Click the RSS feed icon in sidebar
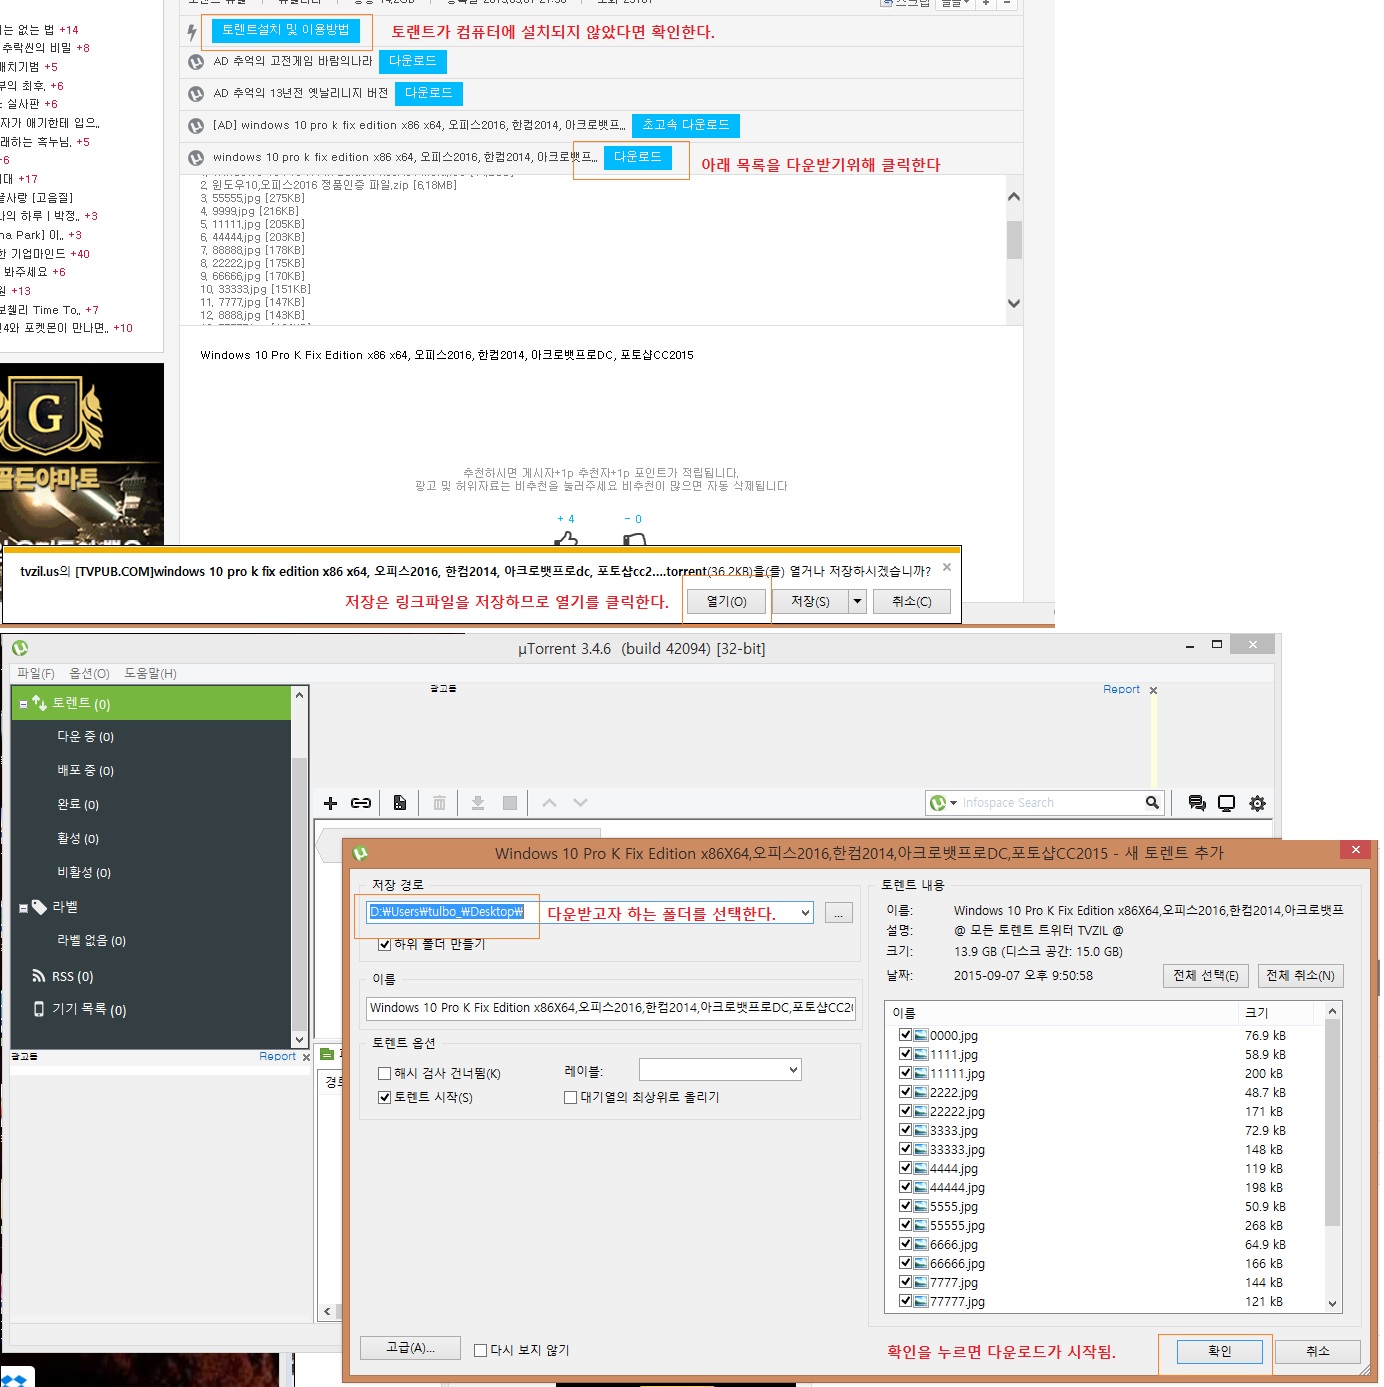1384x1387 pixels. coord(39,976)
